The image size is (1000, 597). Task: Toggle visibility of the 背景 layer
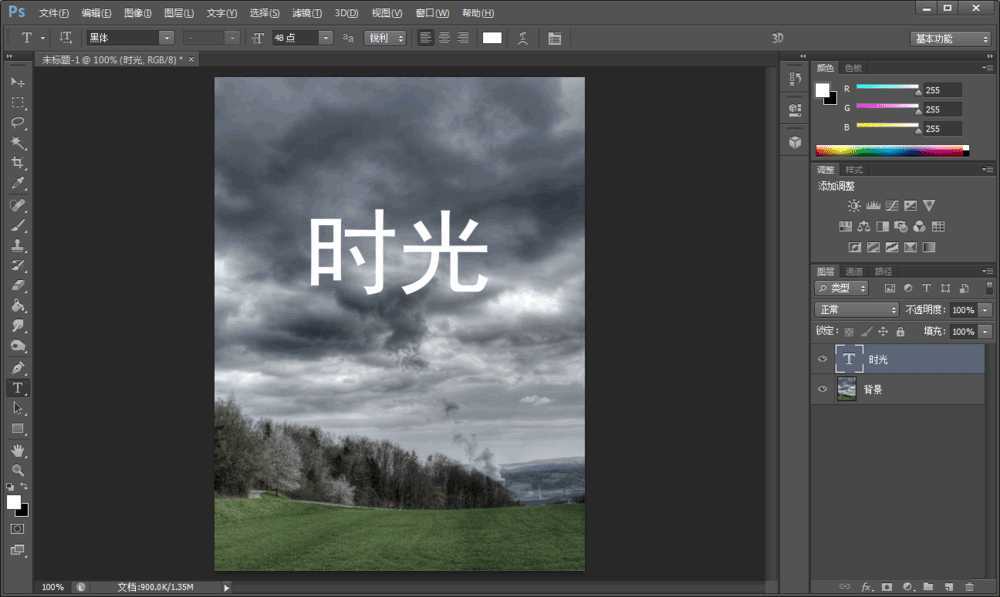[x=822, y=388]
